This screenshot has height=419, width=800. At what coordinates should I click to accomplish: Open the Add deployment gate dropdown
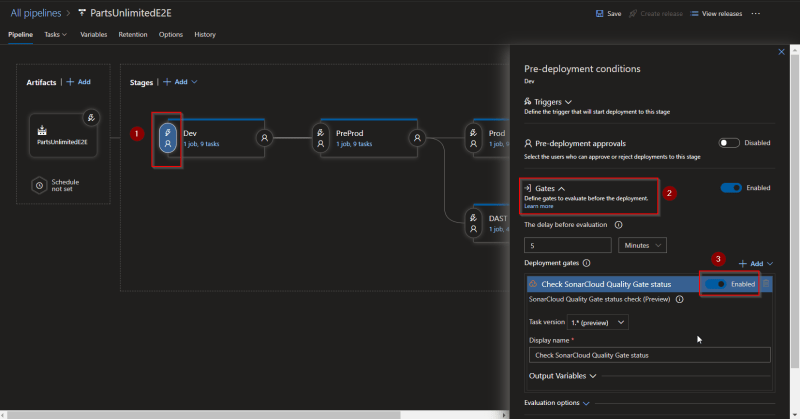point(756,263)
